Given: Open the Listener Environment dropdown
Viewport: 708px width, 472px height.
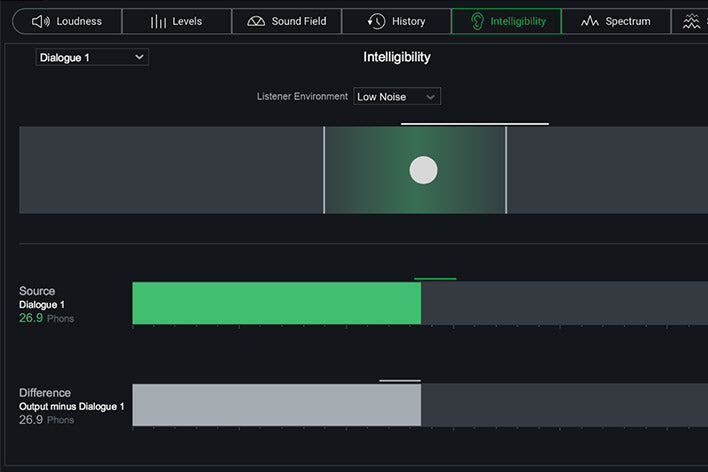Looking at the screenshot, I should [x=397, y=96].
